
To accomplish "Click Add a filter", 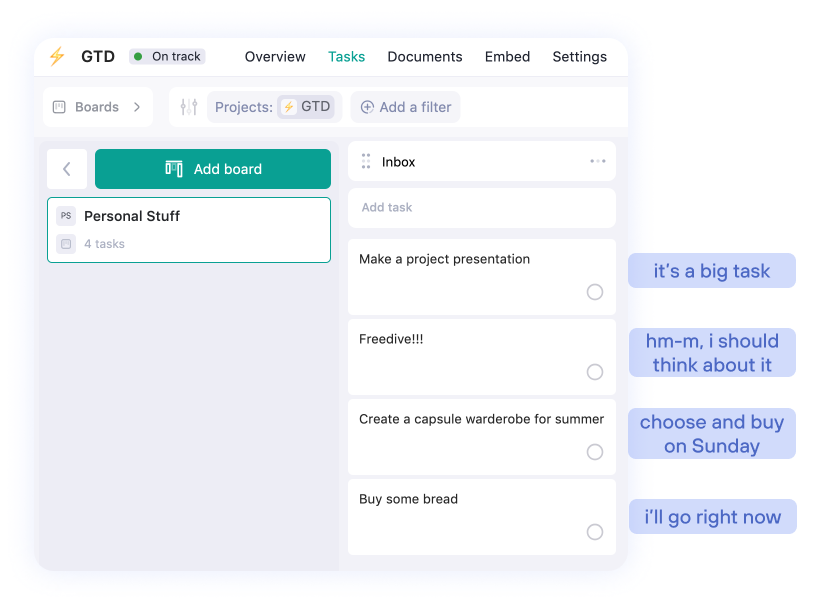I will click(405, 106).
